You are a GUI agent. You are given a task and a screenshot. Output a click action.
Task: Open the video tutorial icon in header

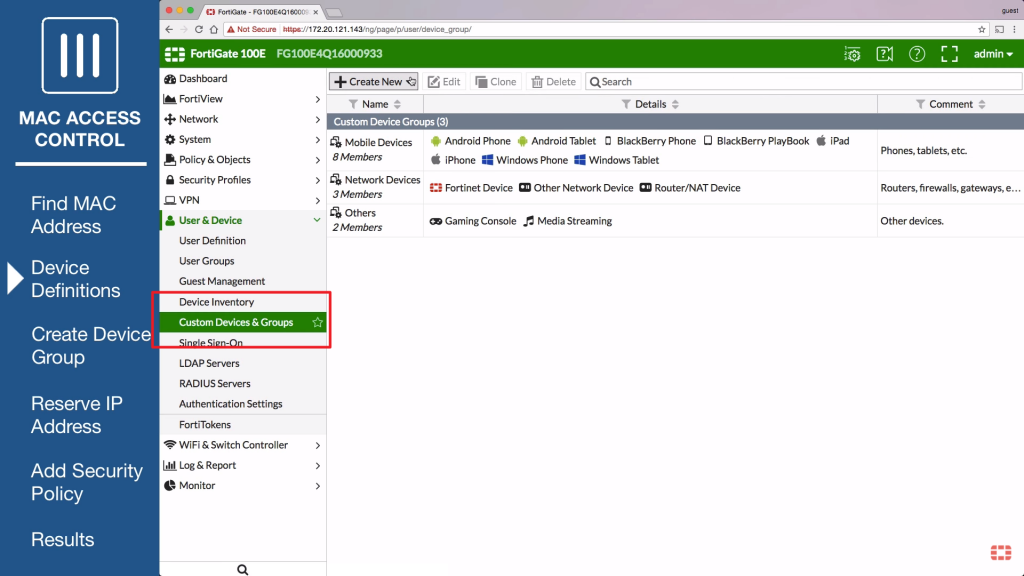tap(884, 54)
